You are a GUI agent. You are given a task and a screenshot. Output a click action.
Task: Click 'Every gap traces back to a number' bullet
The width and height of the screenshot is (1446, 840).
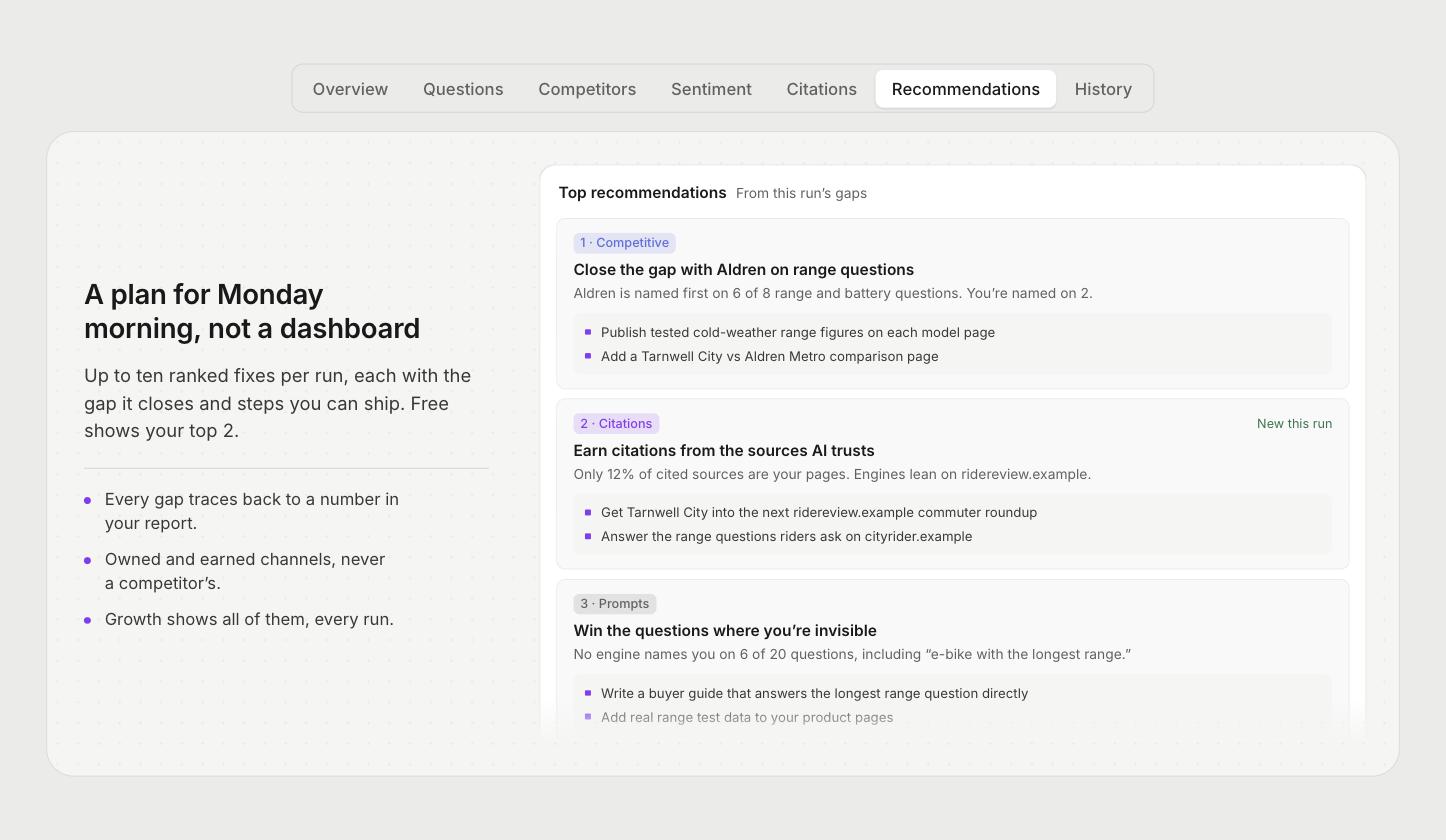(x=252, y=511)
